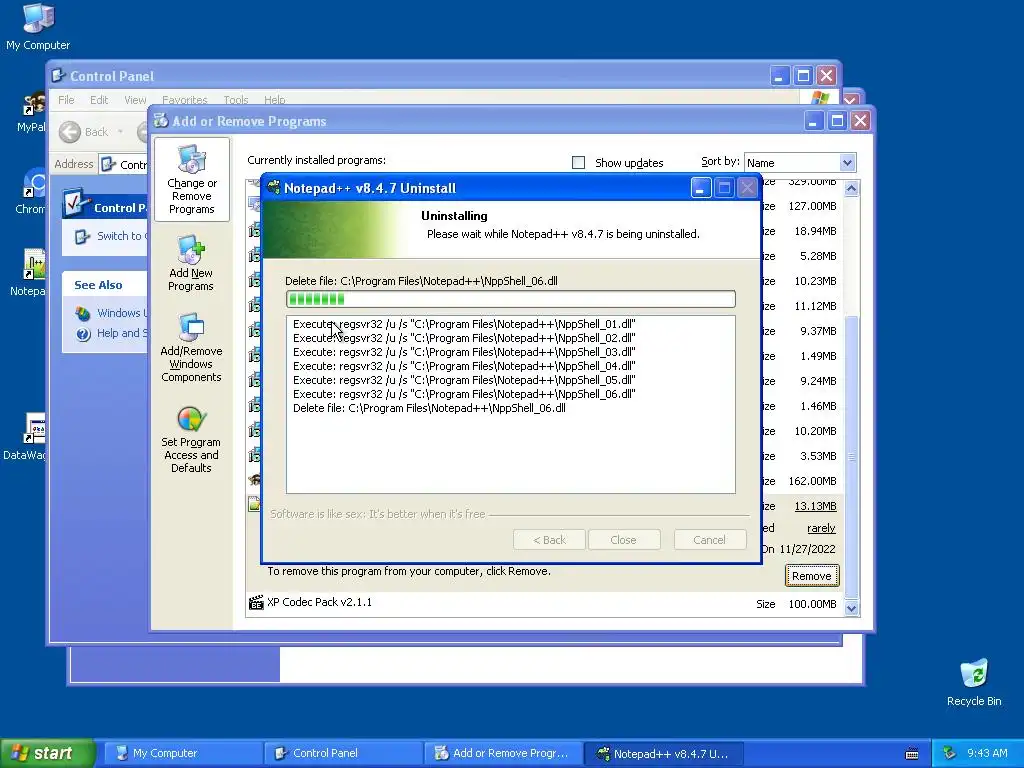Image resolution: width=1024 pixels, height=768 pixels.
Task: Toggle the Show updates checkbox
Action: click(579, 163)
